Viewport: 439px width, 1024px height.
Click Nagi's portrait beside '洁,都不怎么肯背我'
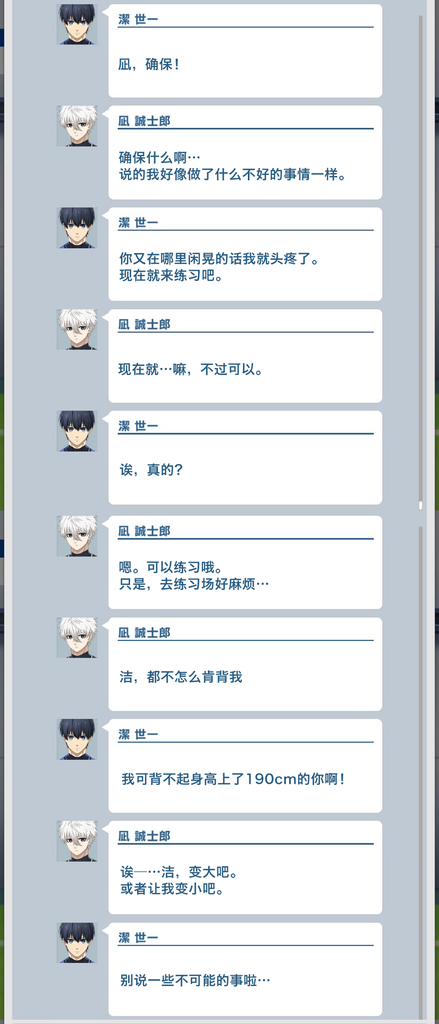[77, 638]
